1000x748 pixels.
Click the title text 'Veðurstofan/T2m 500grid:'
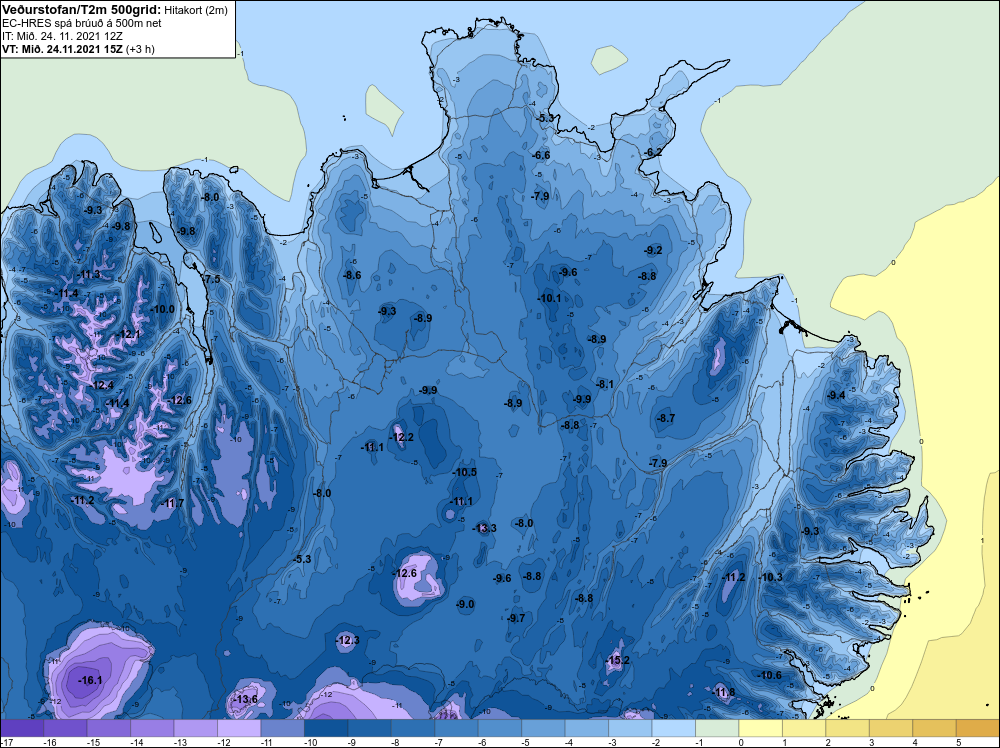[x=82, y=10]
